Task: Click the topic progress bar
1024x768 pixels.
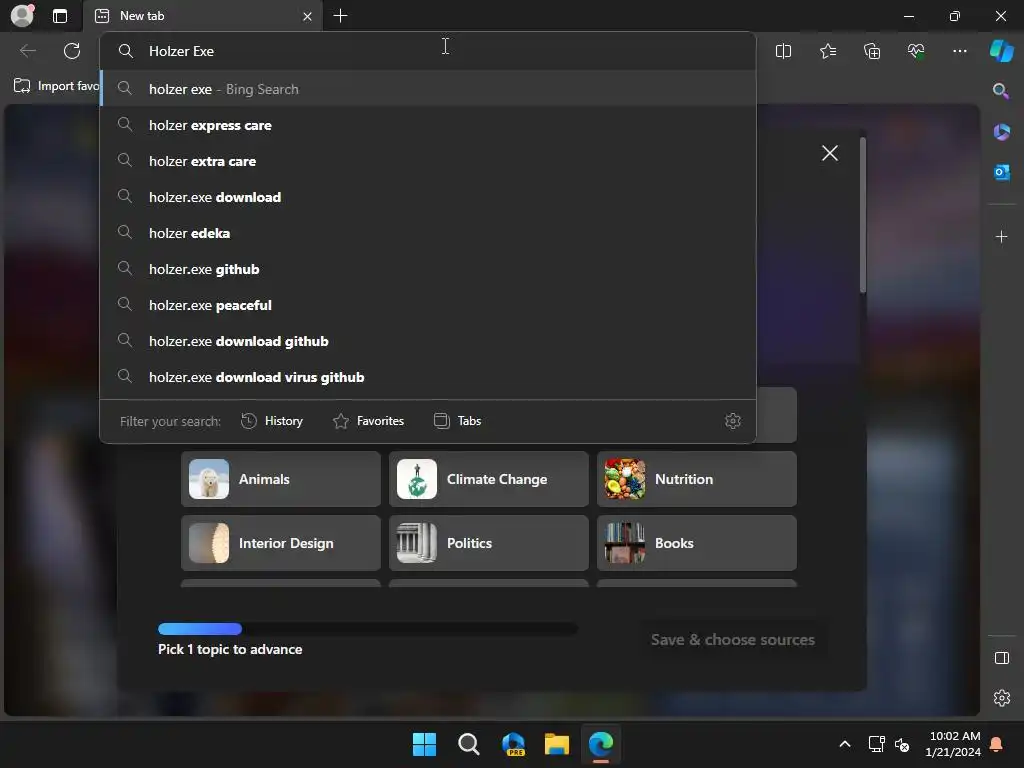Action: click(368, 629)
